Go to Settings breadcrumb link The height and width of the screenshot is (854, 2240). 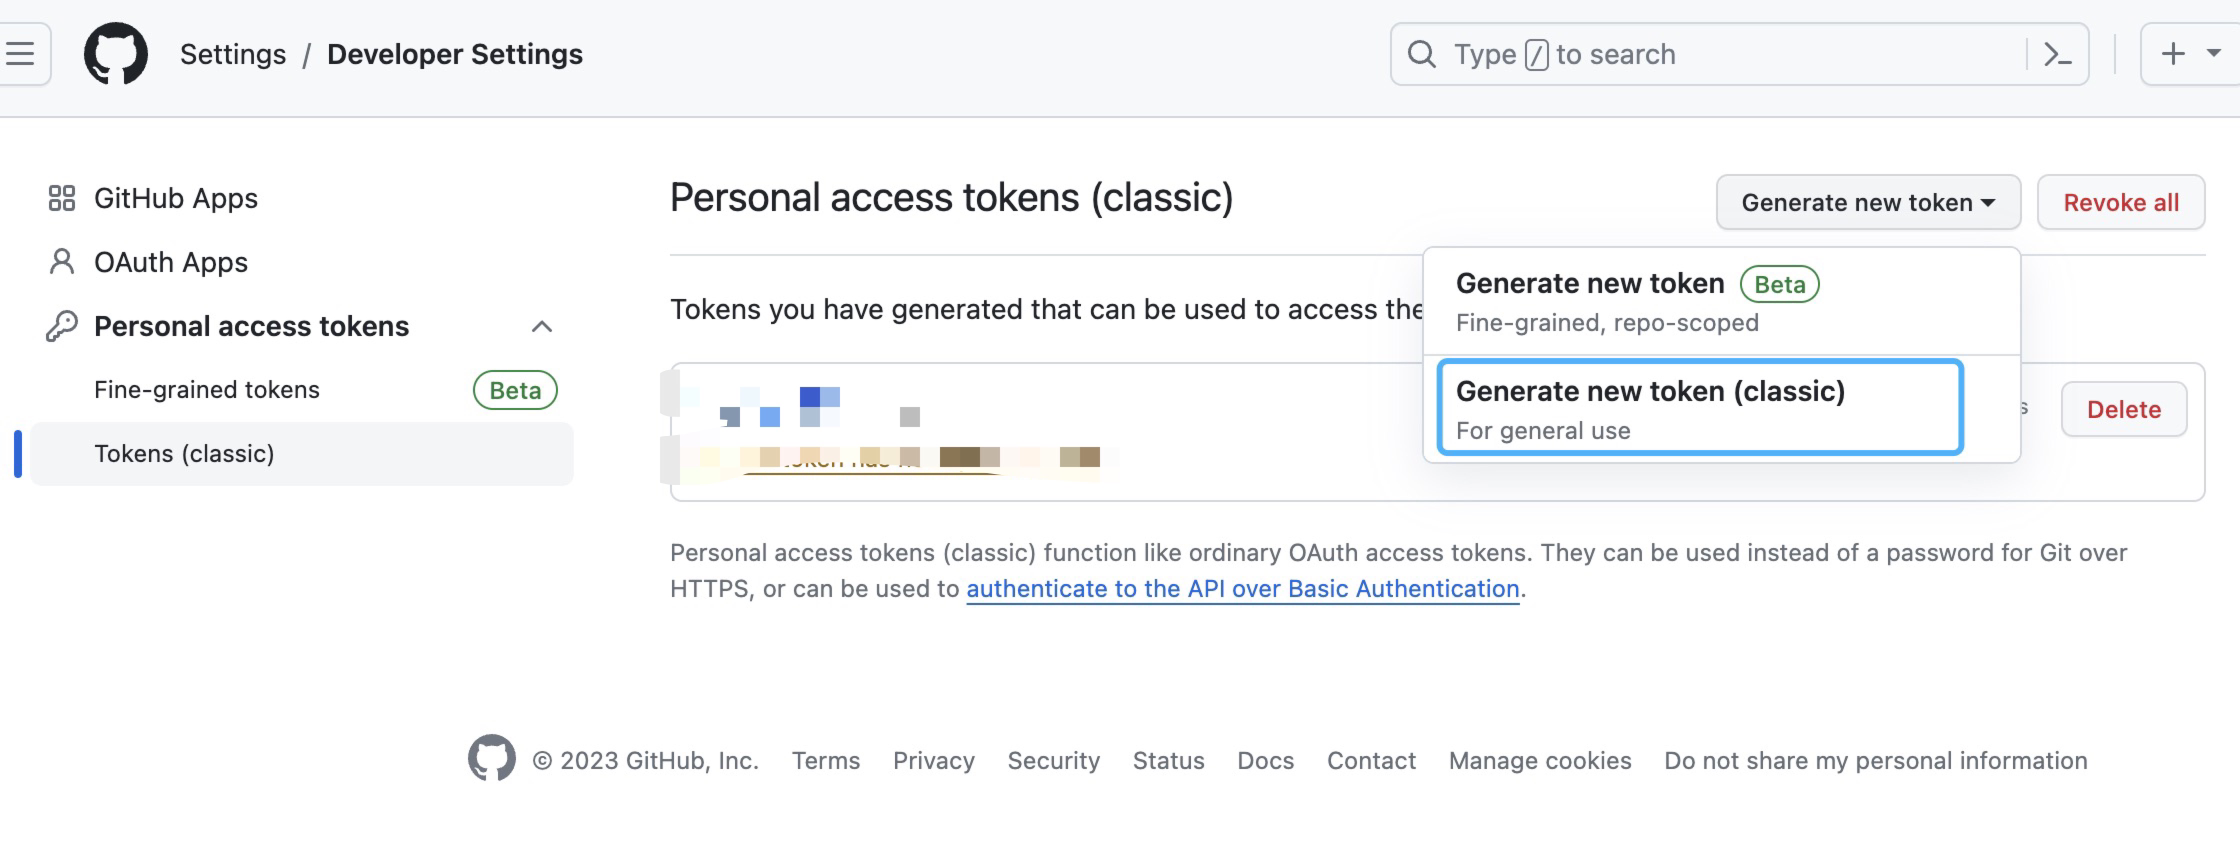[x=233, y=54]
